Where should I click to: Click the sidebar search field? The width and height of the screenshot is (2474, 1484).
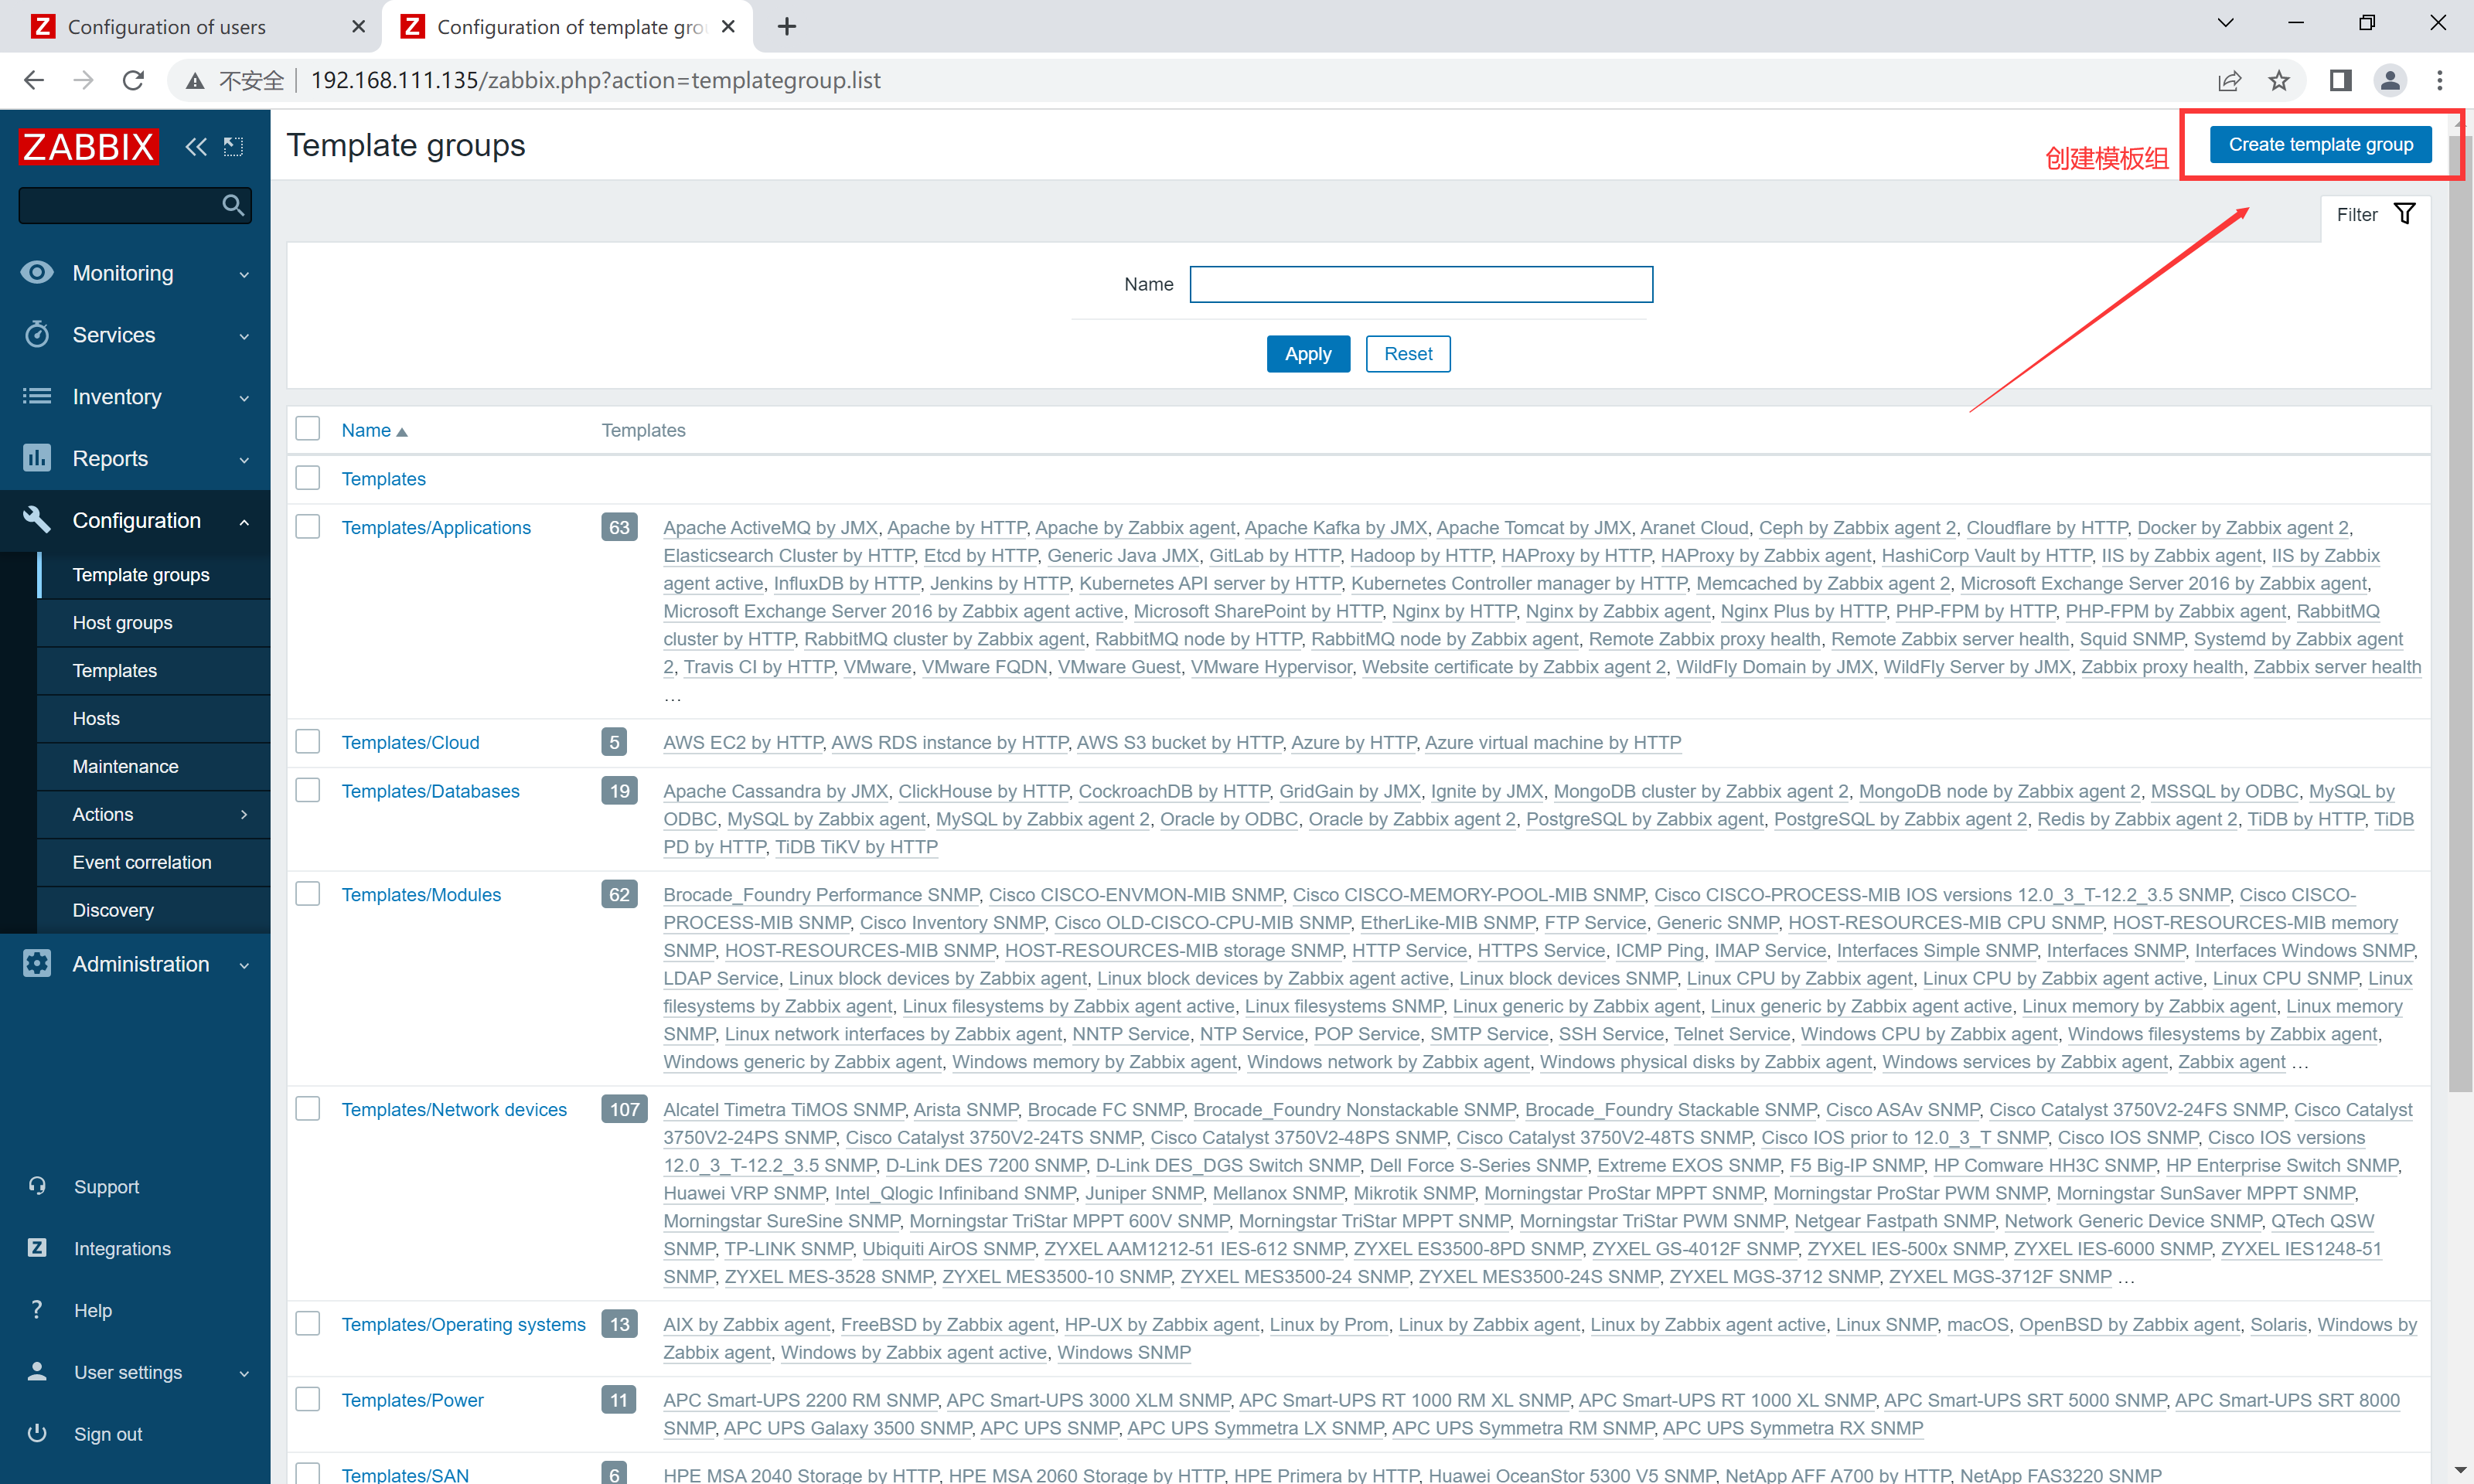(x=135, y=205)
